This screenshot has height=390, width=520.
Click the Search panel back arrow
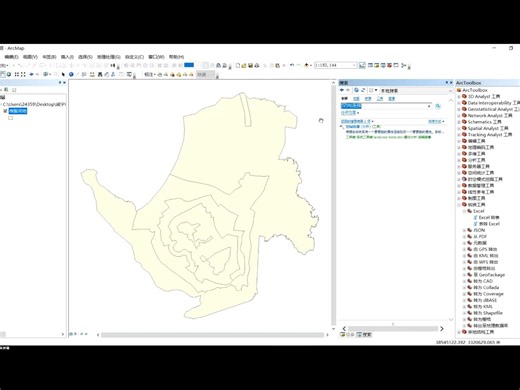pos(342,90)
